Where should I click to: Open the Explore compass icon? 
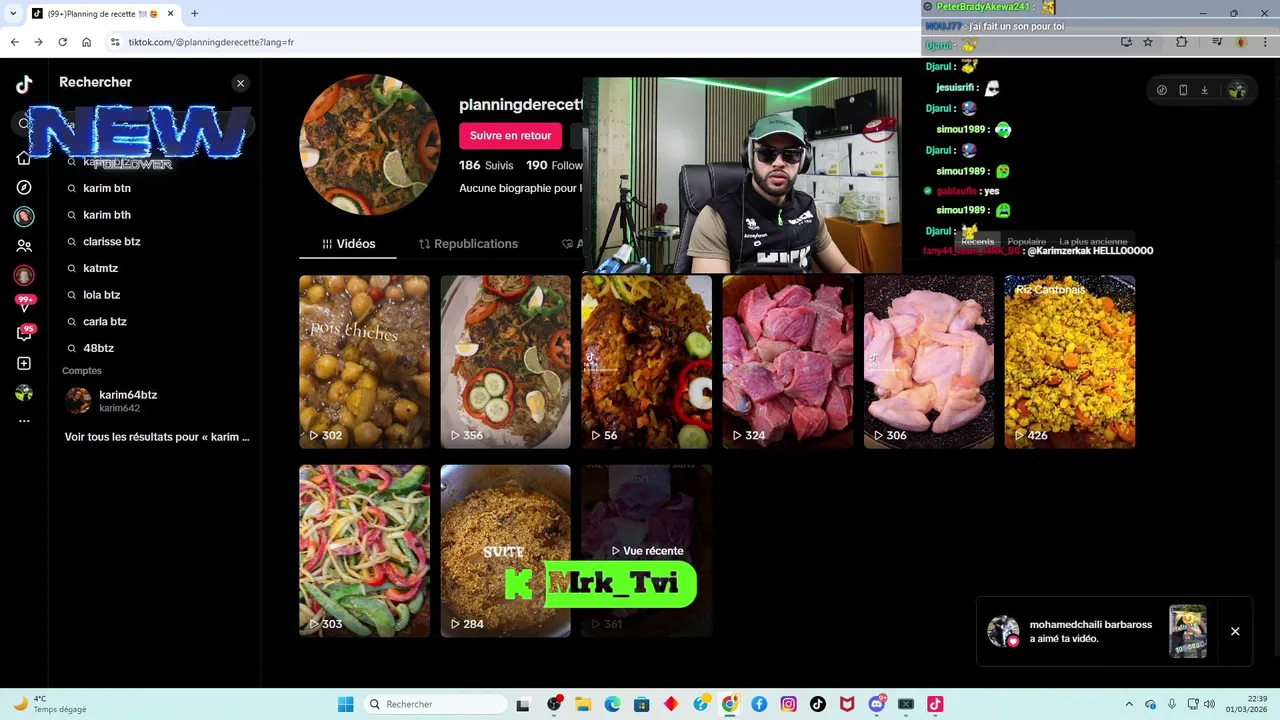click(24, 187)
